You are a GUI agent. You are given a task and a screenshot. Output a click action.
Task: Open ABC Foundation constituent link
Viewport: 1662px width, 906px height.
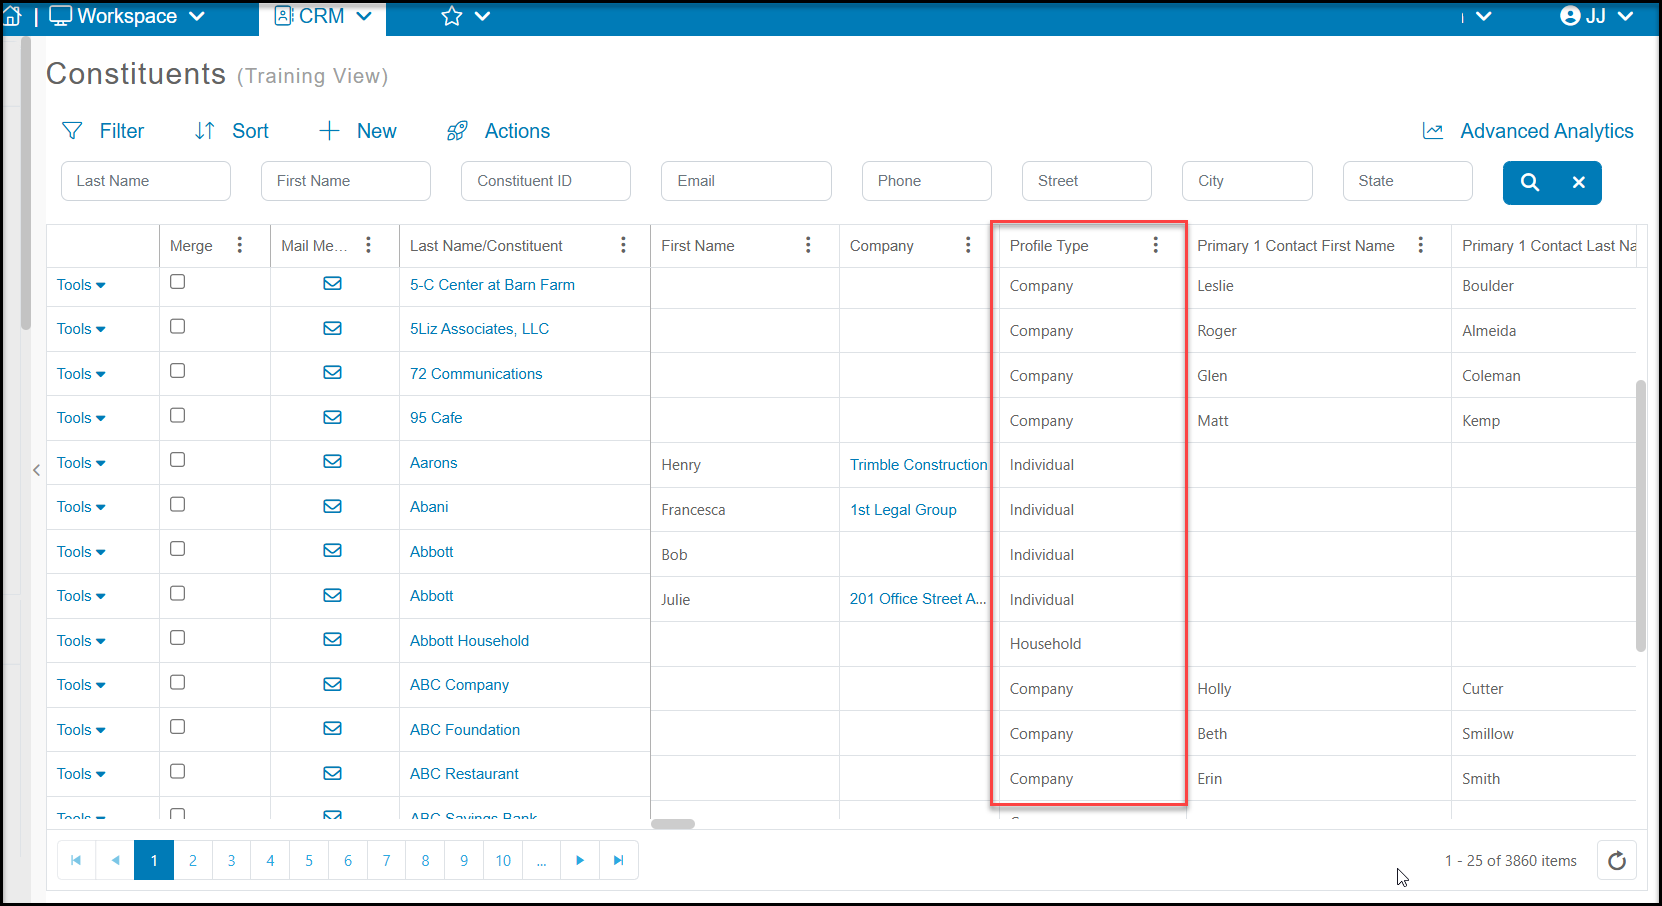coord(465,730)
